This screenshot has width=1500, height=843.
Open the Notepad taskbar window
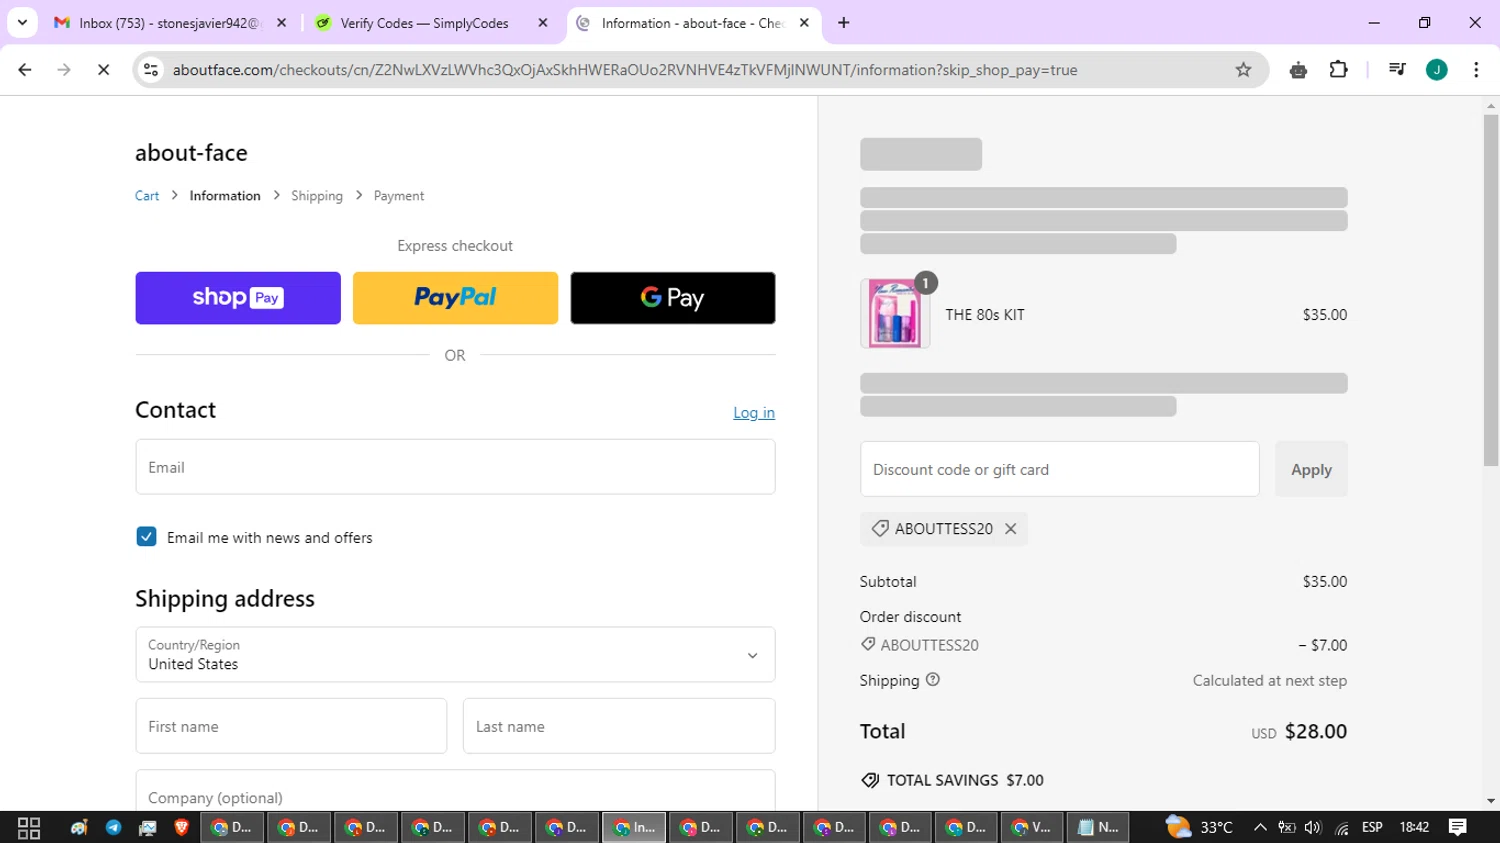point(1098,828)
